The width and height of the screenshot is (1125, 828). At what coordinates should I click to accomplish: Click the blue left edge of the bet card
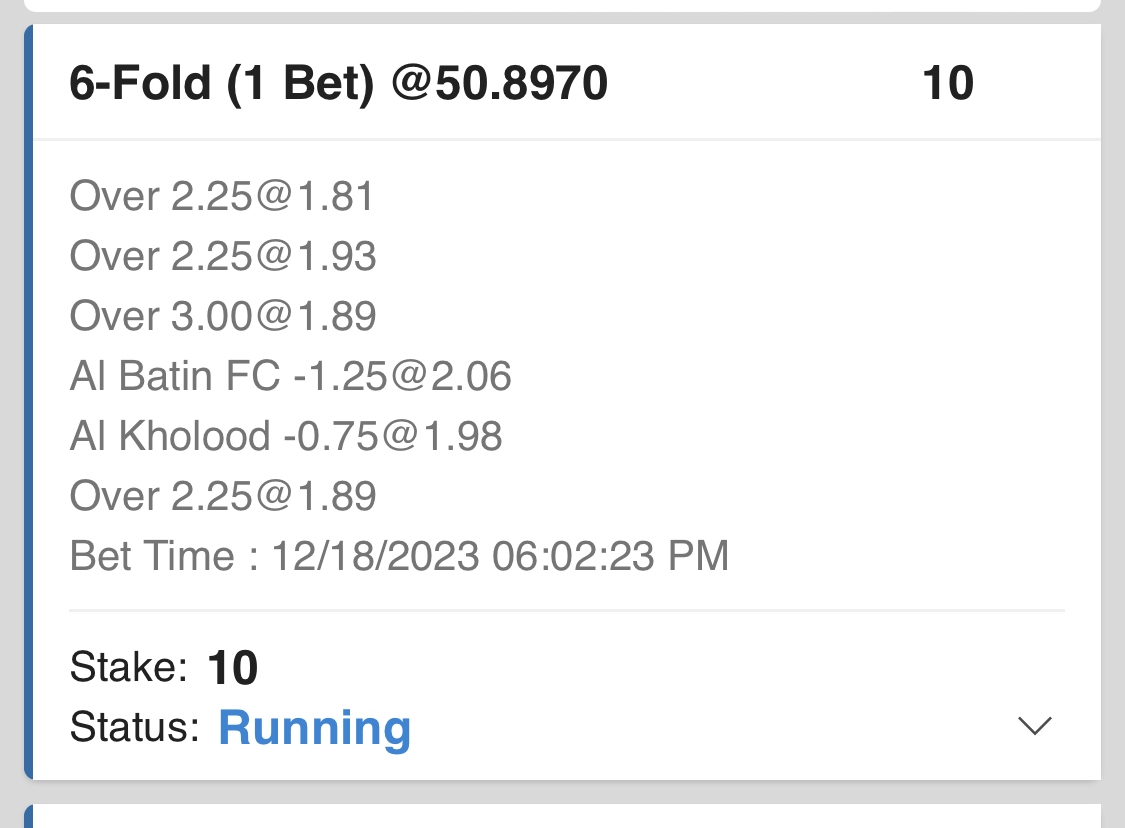(x=28, y=400)
